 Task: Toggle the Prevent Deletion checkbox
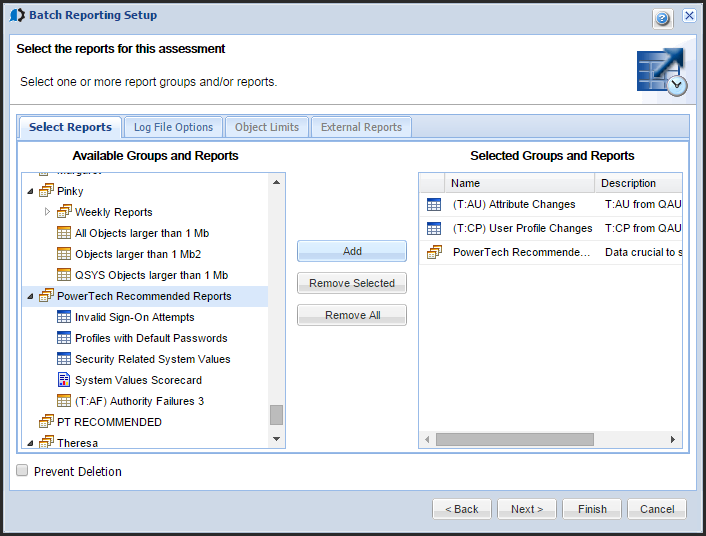click(22, 471)
